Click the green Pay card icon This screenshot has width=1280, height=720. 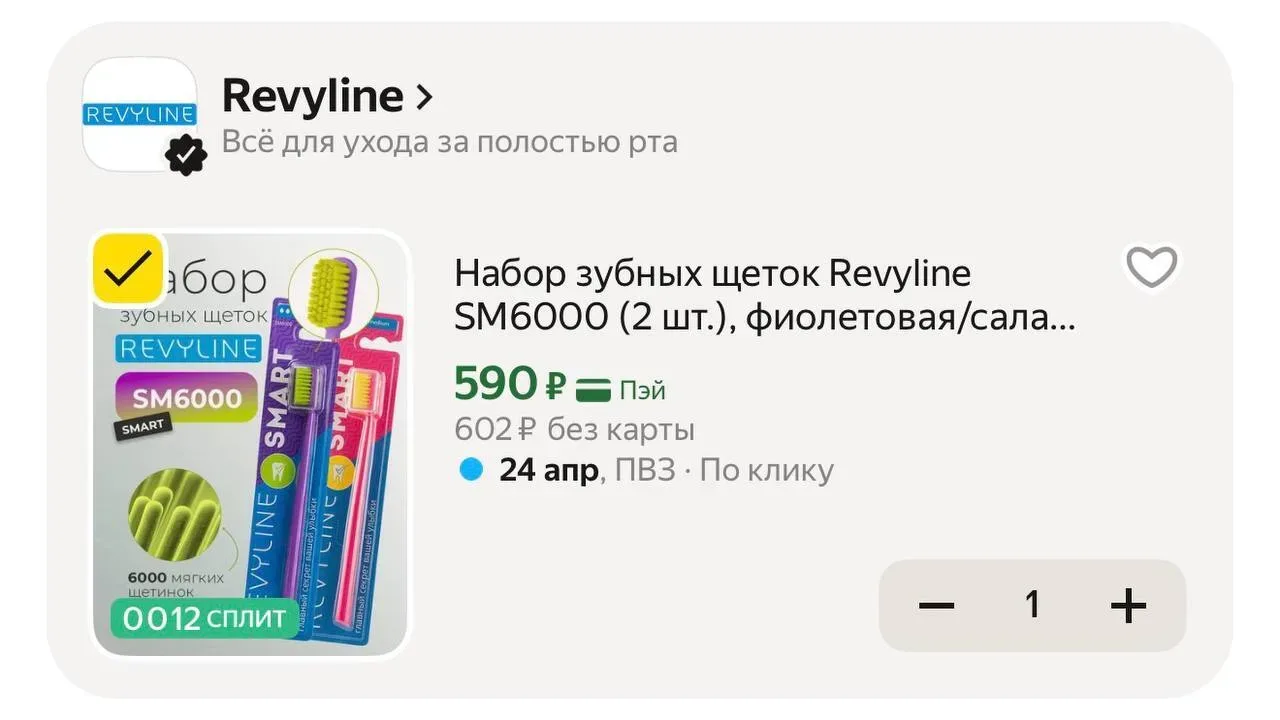point(594,388)
